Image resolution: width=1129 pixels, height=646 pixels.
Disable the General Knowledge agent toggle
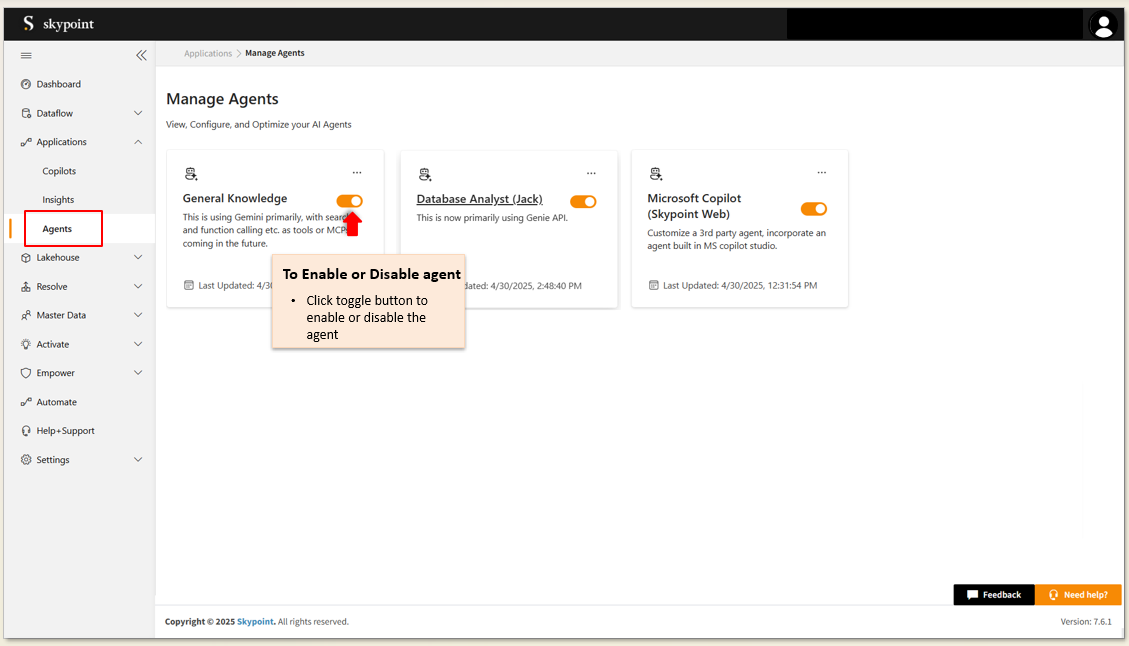[349, 201]
